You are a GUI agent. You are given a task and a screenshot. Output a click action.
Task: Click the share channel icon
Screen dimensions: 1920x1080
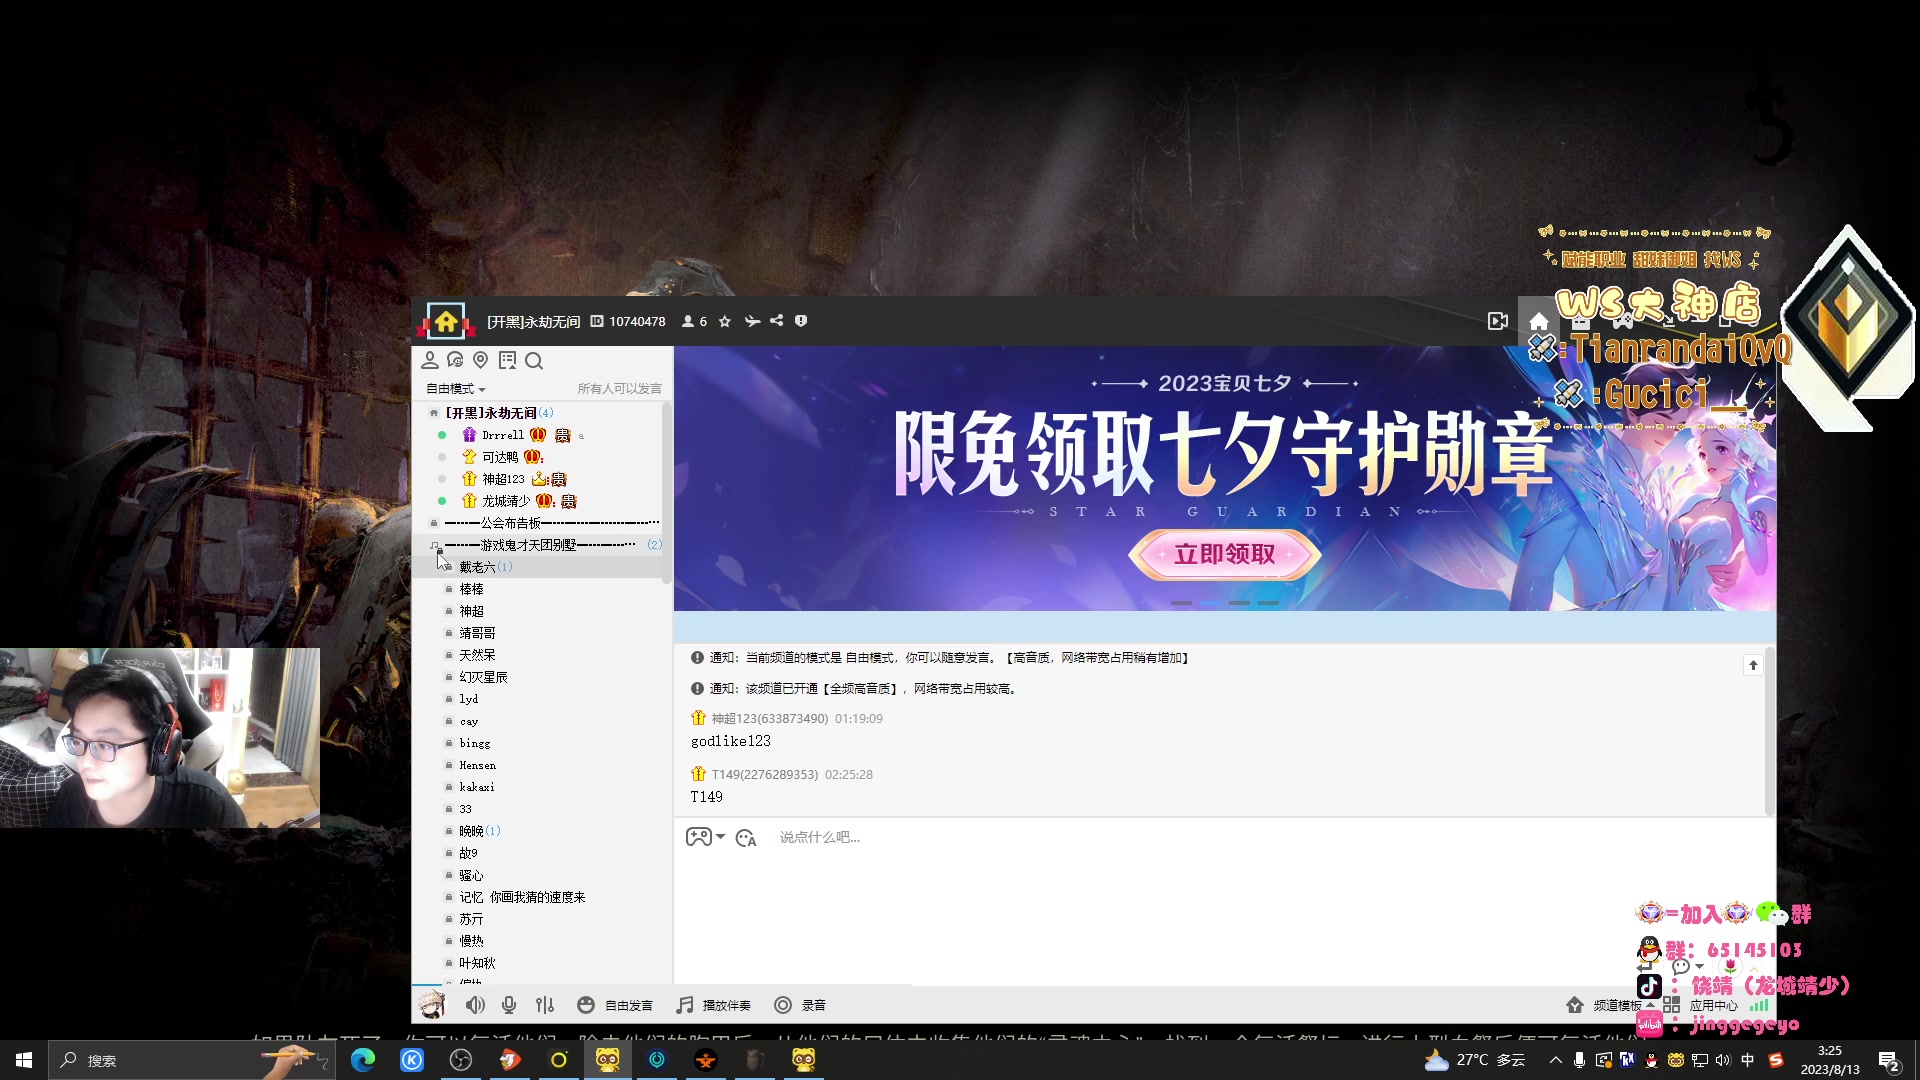click(x=777, y=321)
